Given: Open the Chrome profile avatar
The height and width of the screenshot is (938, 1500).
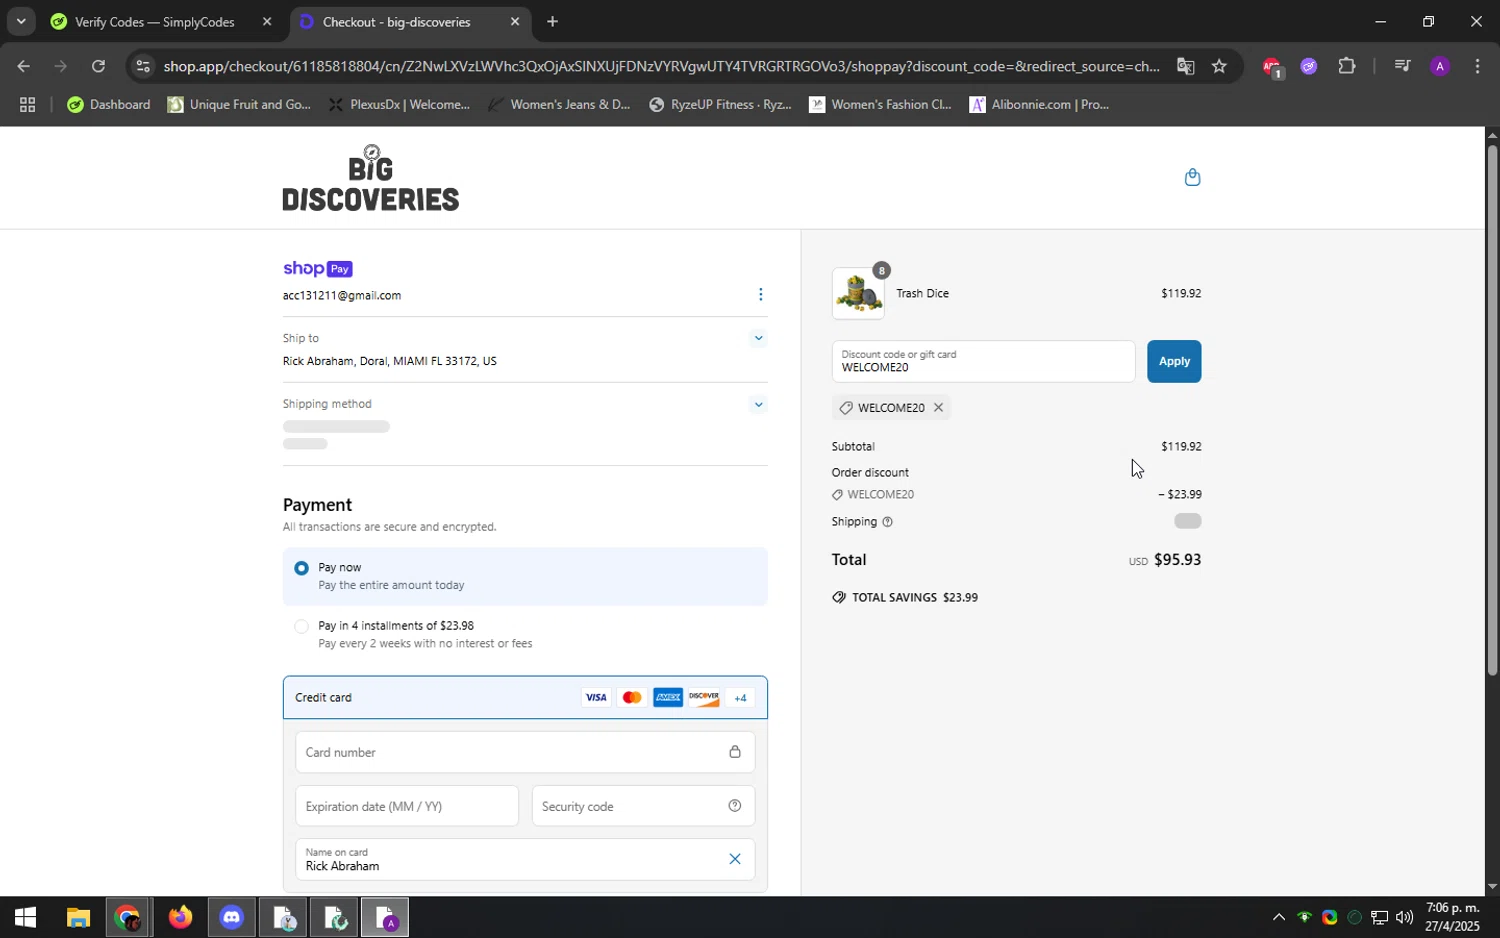Looking at the screenshot, I should [x=1440, y=67].
